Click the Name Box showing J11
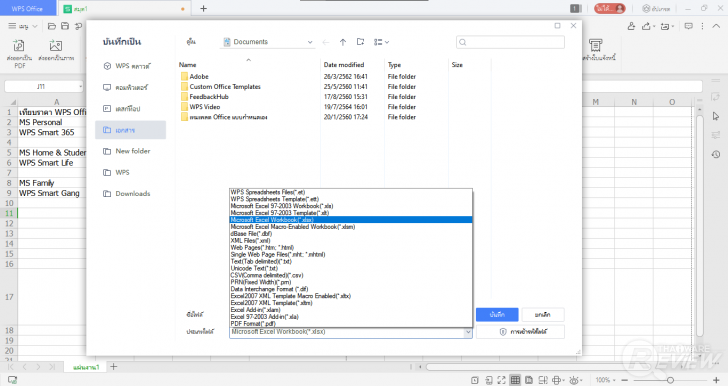 pyautogui.click(x=44, y=86)
